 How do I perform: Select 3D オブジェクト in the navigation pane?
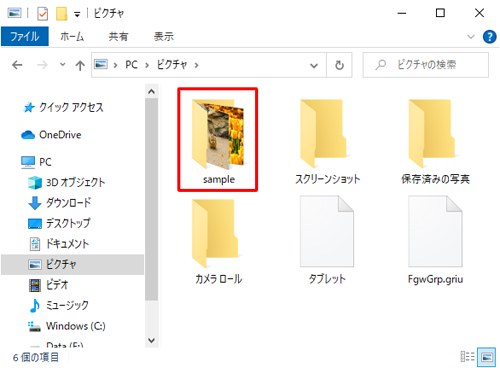click(67, 182)
